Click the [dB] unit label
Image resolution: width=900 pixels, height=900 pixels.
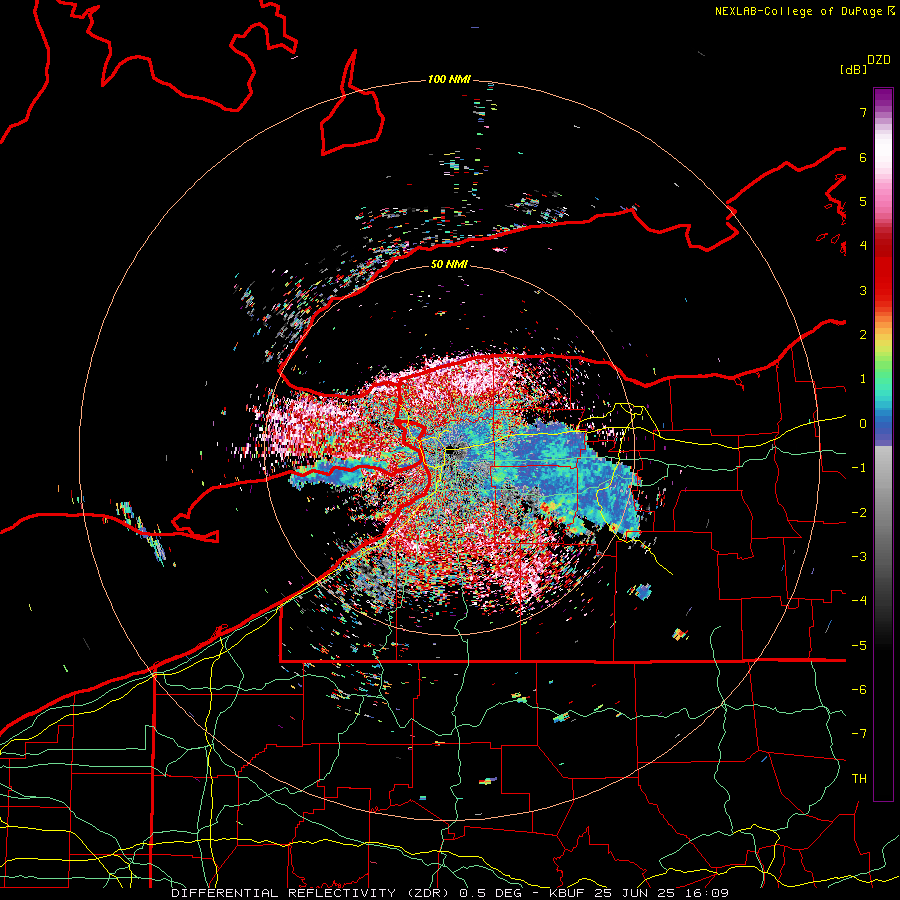(853, 69)
